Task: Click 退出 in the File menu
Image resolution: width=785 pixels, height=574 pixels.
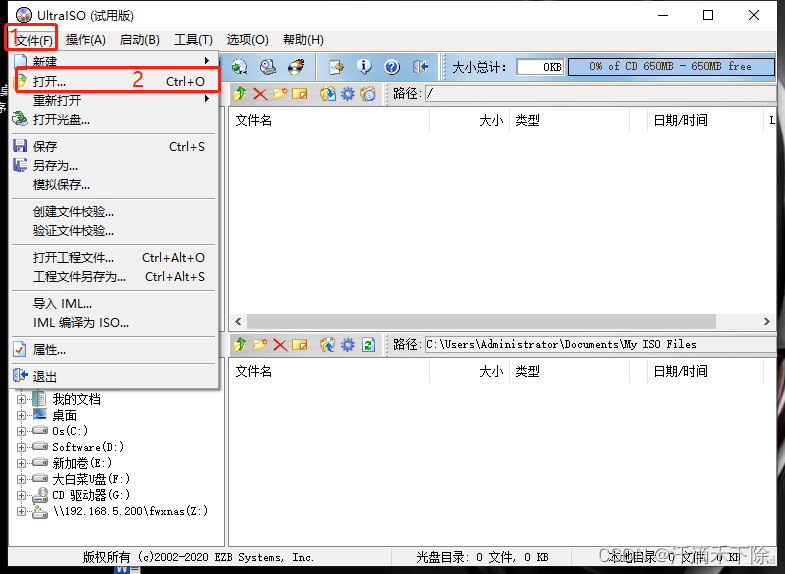Action: pyautogui.click(x=114, y=376)
